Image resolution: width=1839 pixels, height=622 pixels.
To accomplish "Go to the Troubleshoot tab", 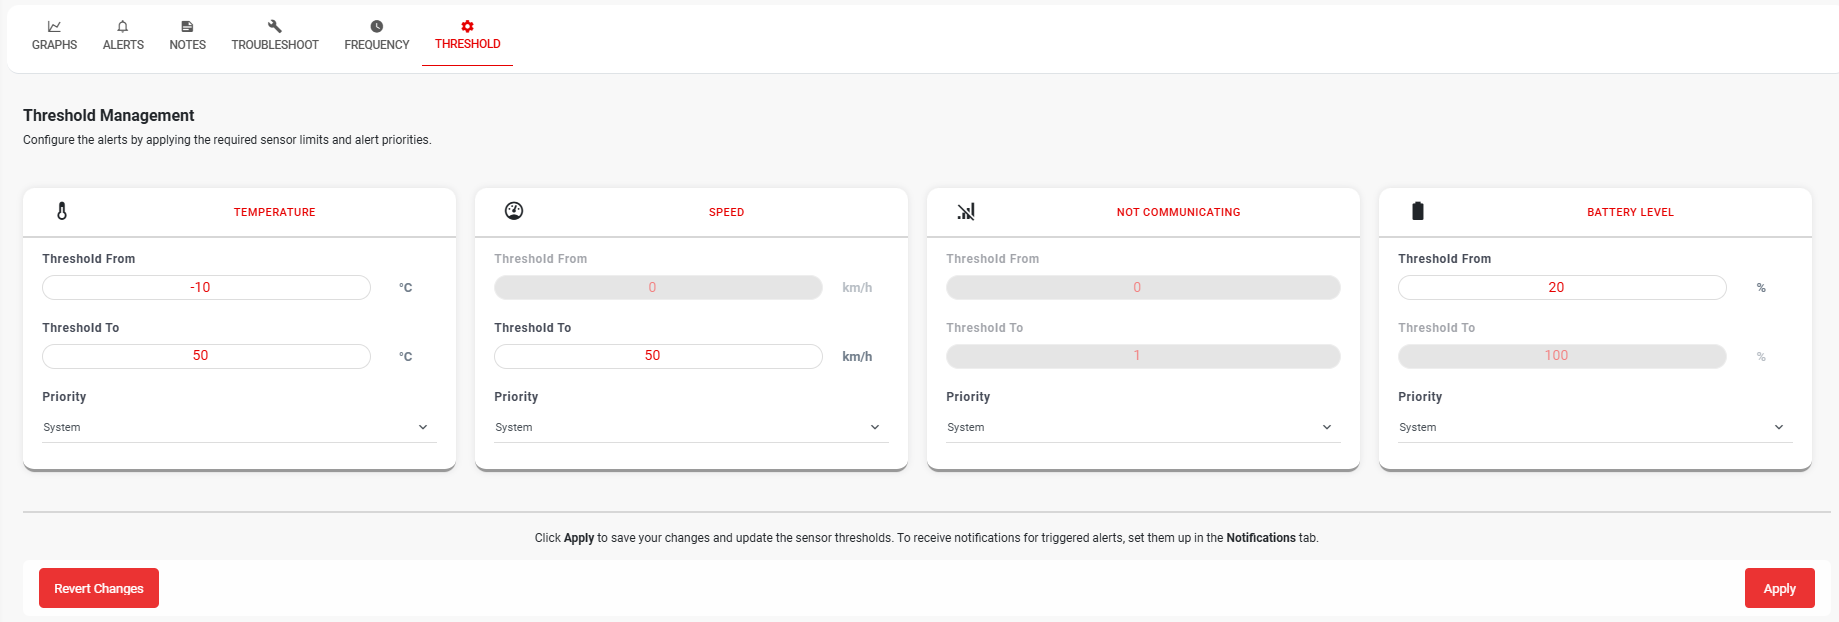I will (275, 36).
